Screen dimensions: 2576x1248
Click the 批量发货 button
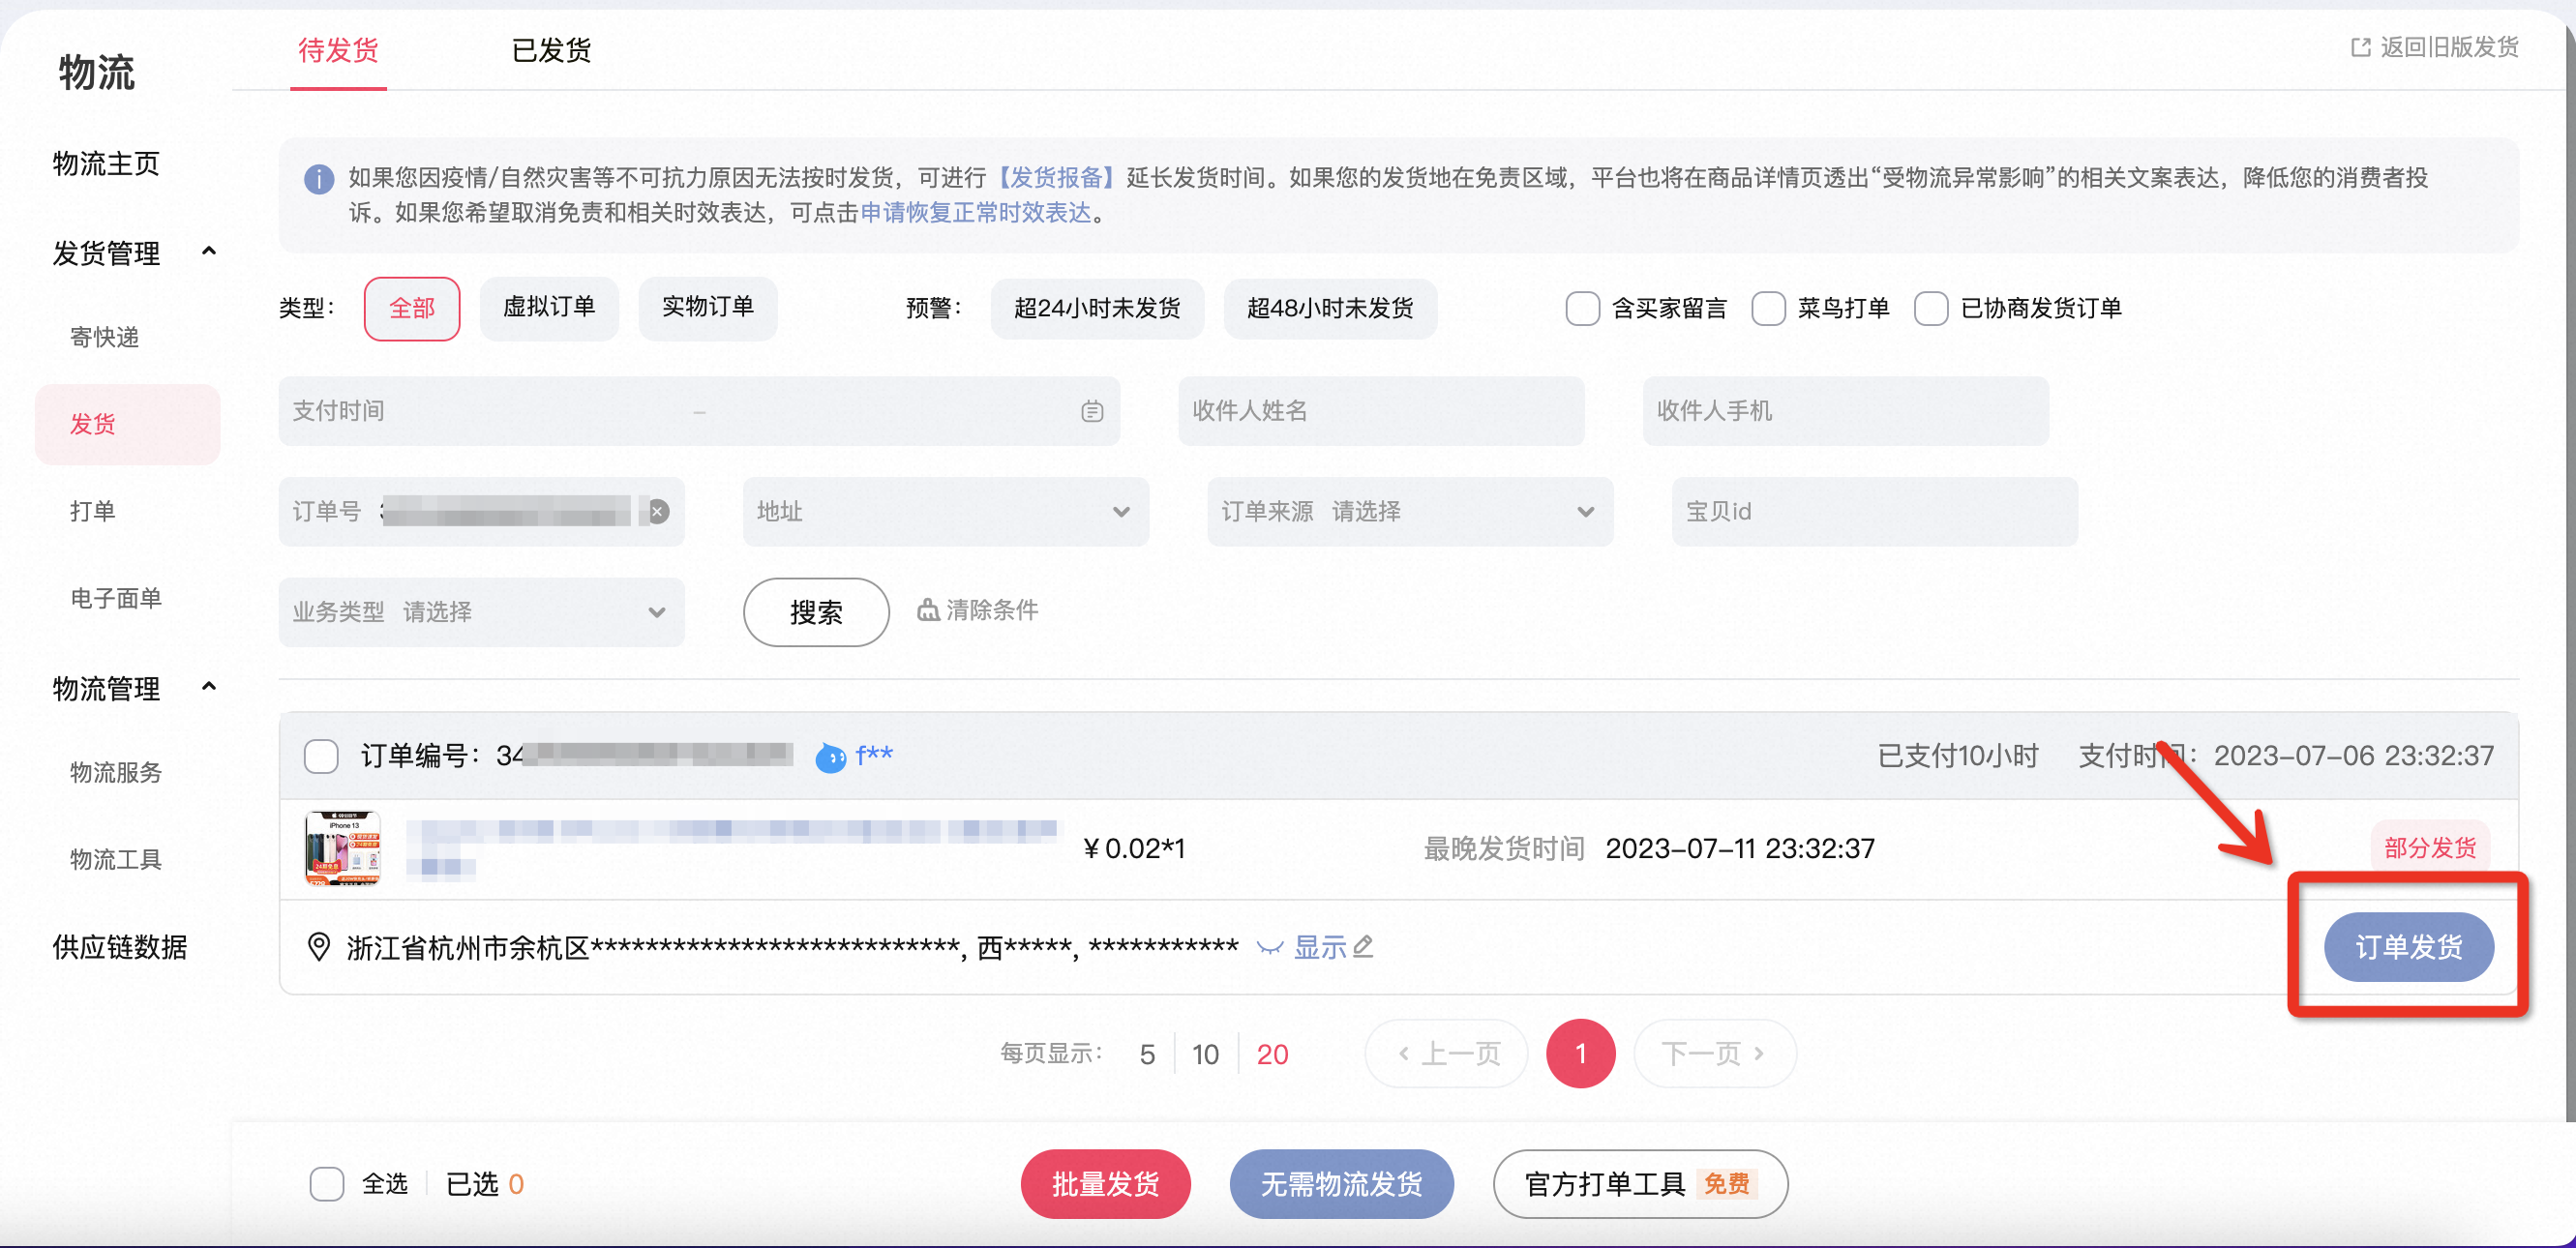(1105, 1184)
